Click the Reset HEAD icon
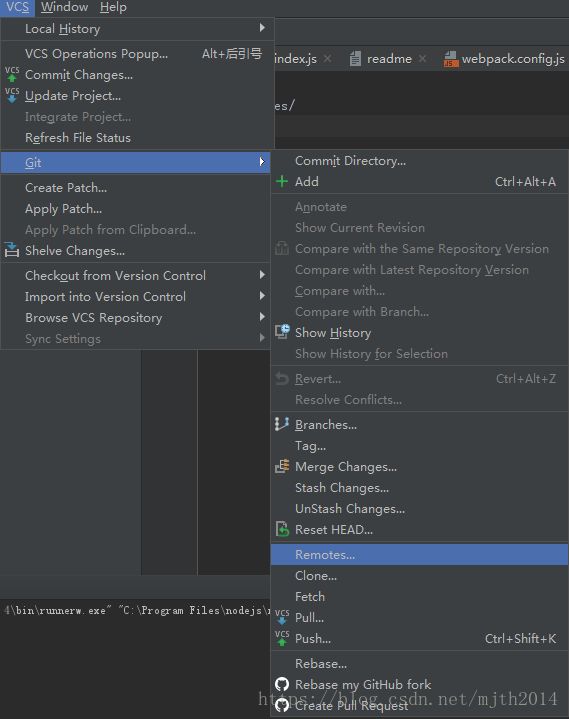569x719 pixels. (x=282, y=529)
